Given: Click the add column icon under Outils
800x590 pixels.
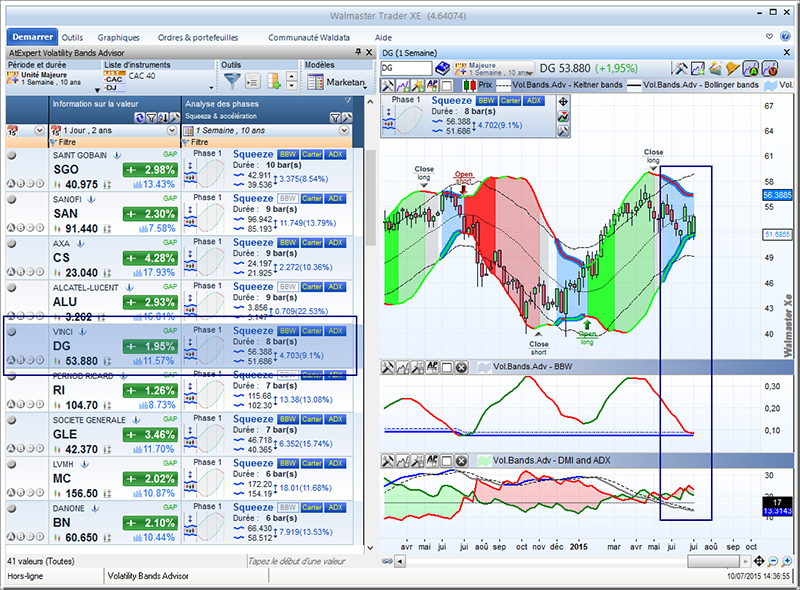Looking at the screenshot, I should click(x=273, y=81).
